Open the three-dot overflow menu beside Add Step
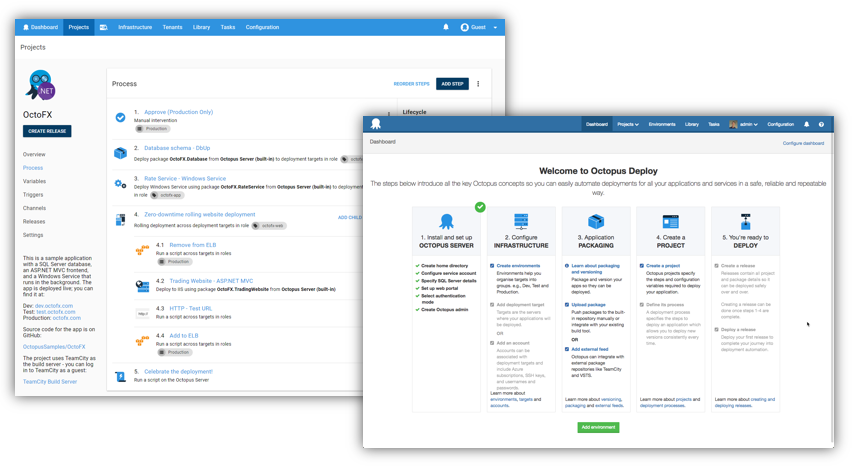The height and width of the screenshot is (467, 859). coord(478,84)
